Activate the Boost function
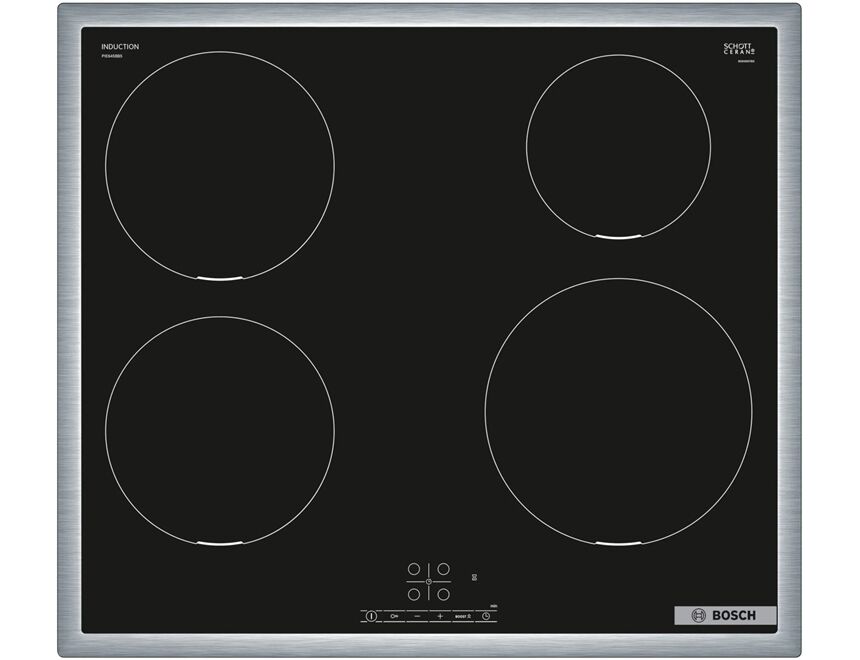Image resolution: width=860 pixels, height=660 pixels. (x=462, y=616)
